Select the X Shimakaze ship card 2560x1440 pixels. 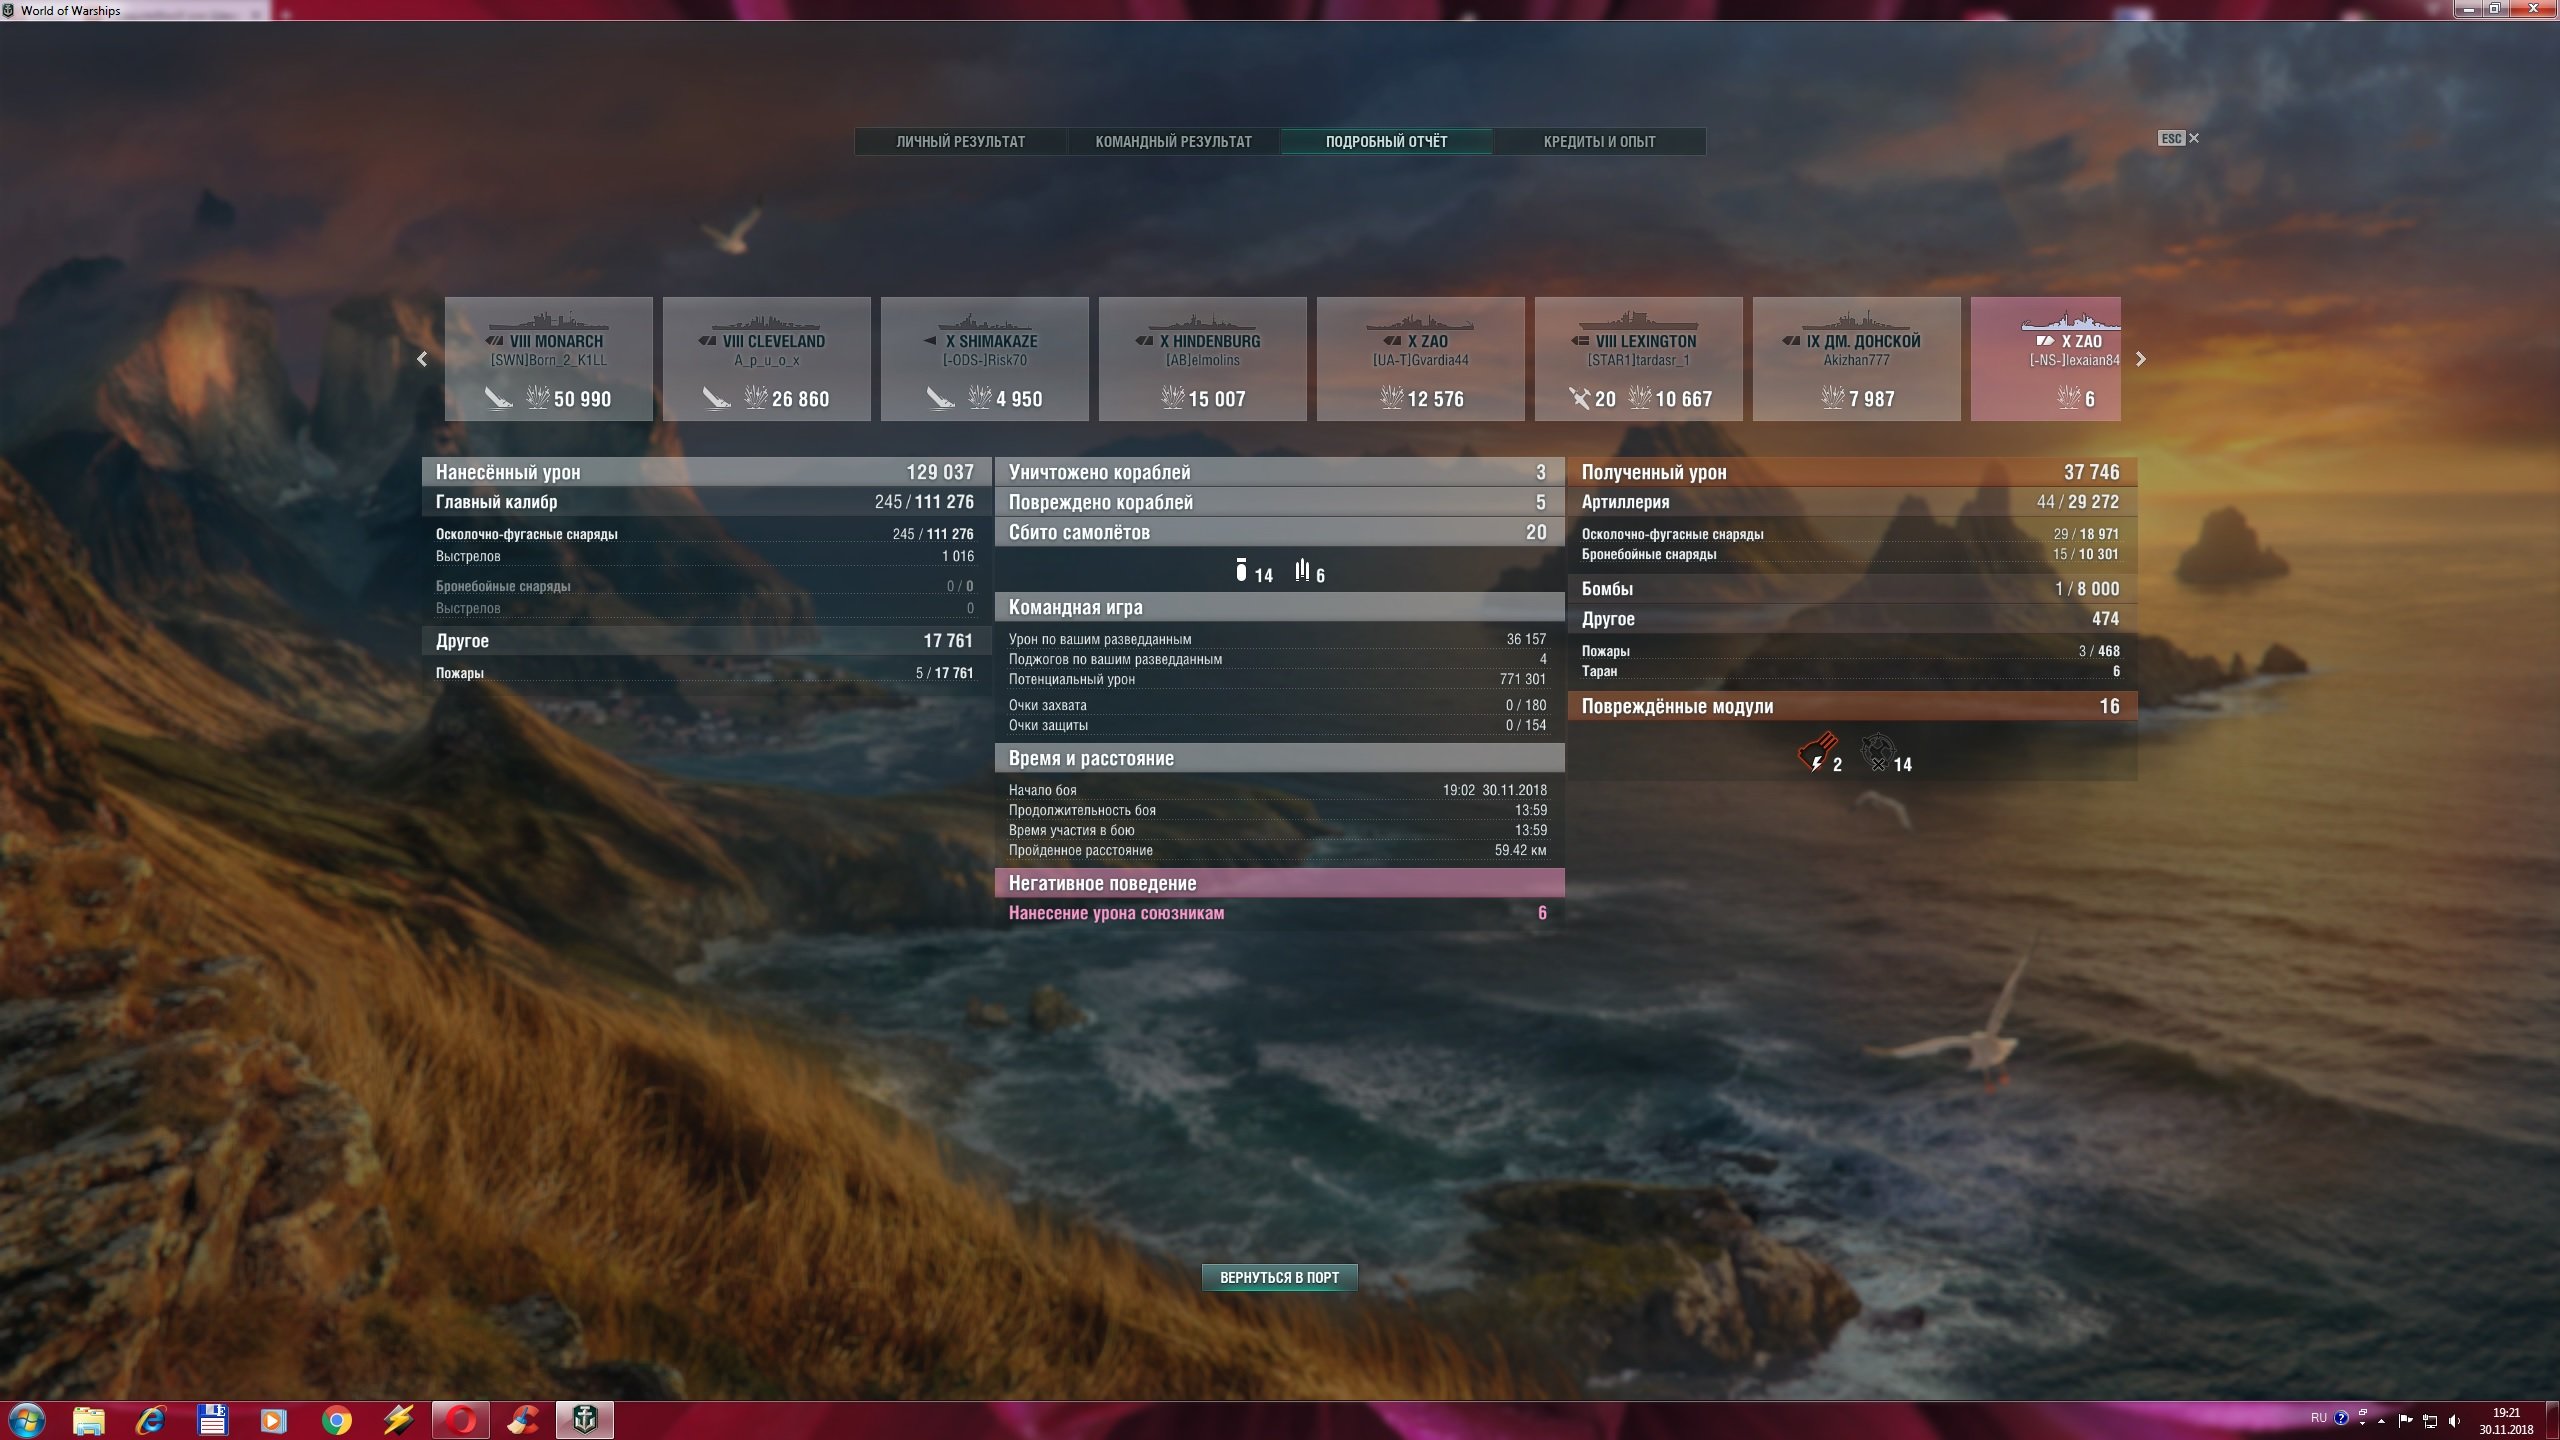coord(984,359)
